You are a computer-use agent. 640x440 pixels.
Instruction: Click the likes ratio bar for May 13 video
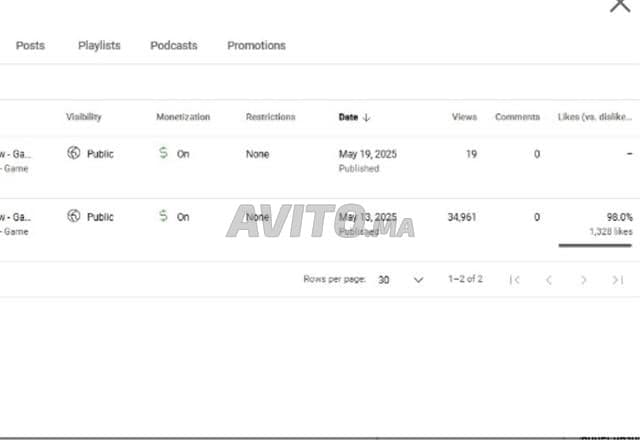coord(595,245)
